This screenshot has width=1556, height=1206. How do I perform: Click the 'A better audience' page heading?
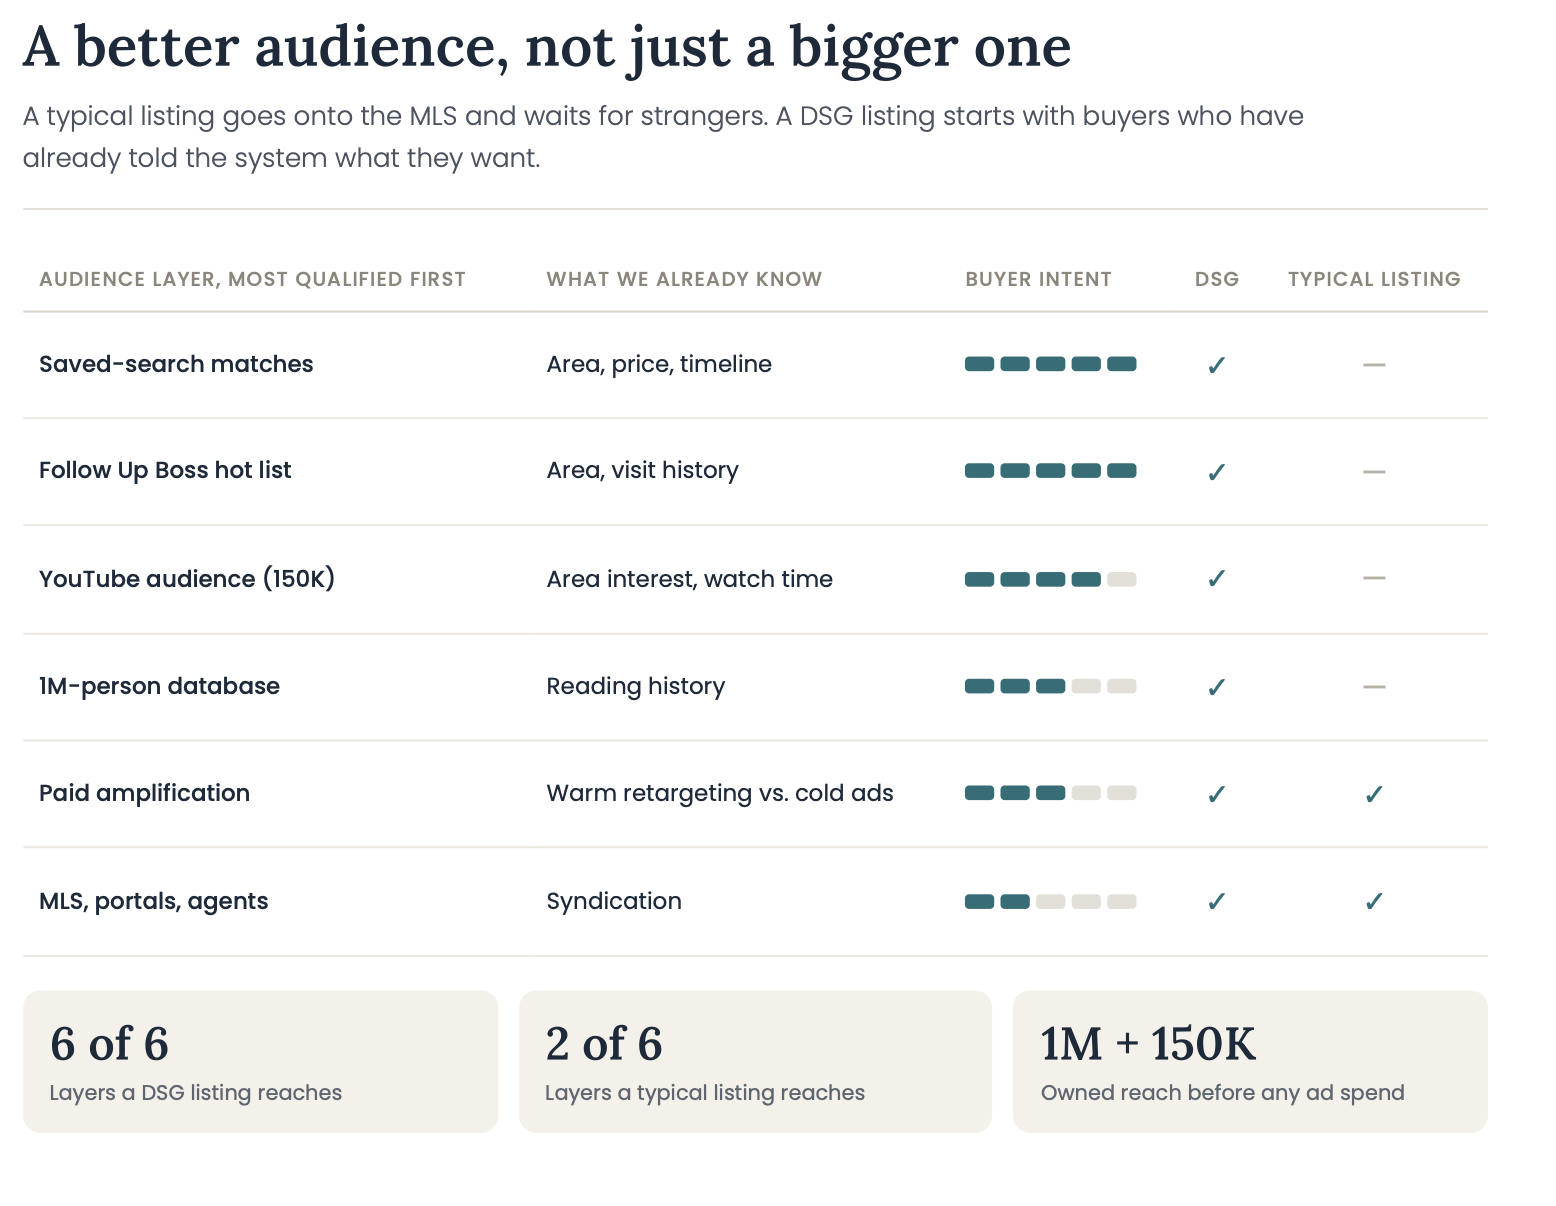(x=547, y=47)
